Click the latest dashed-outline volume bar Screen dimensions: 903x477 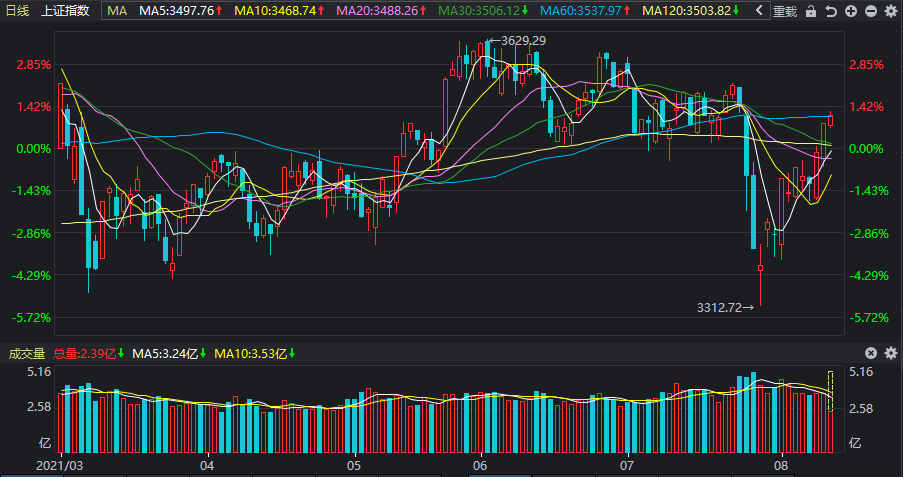(830, 391)
